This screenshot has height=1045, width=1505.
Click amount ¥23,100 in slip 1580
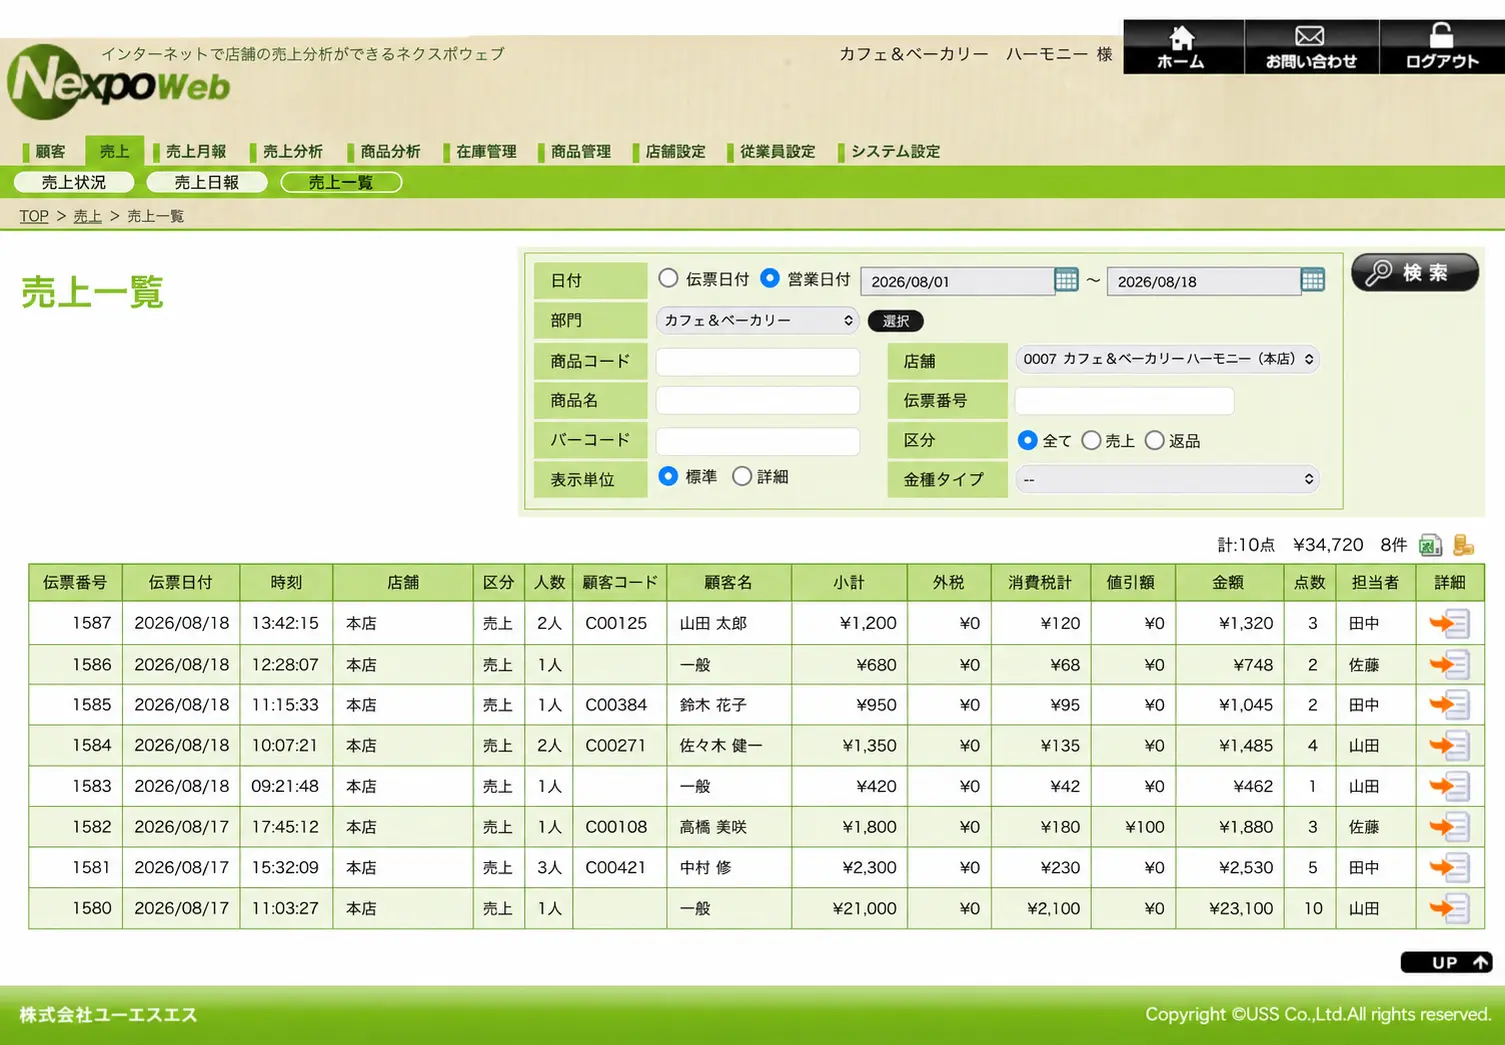(x=1240, y=909)
